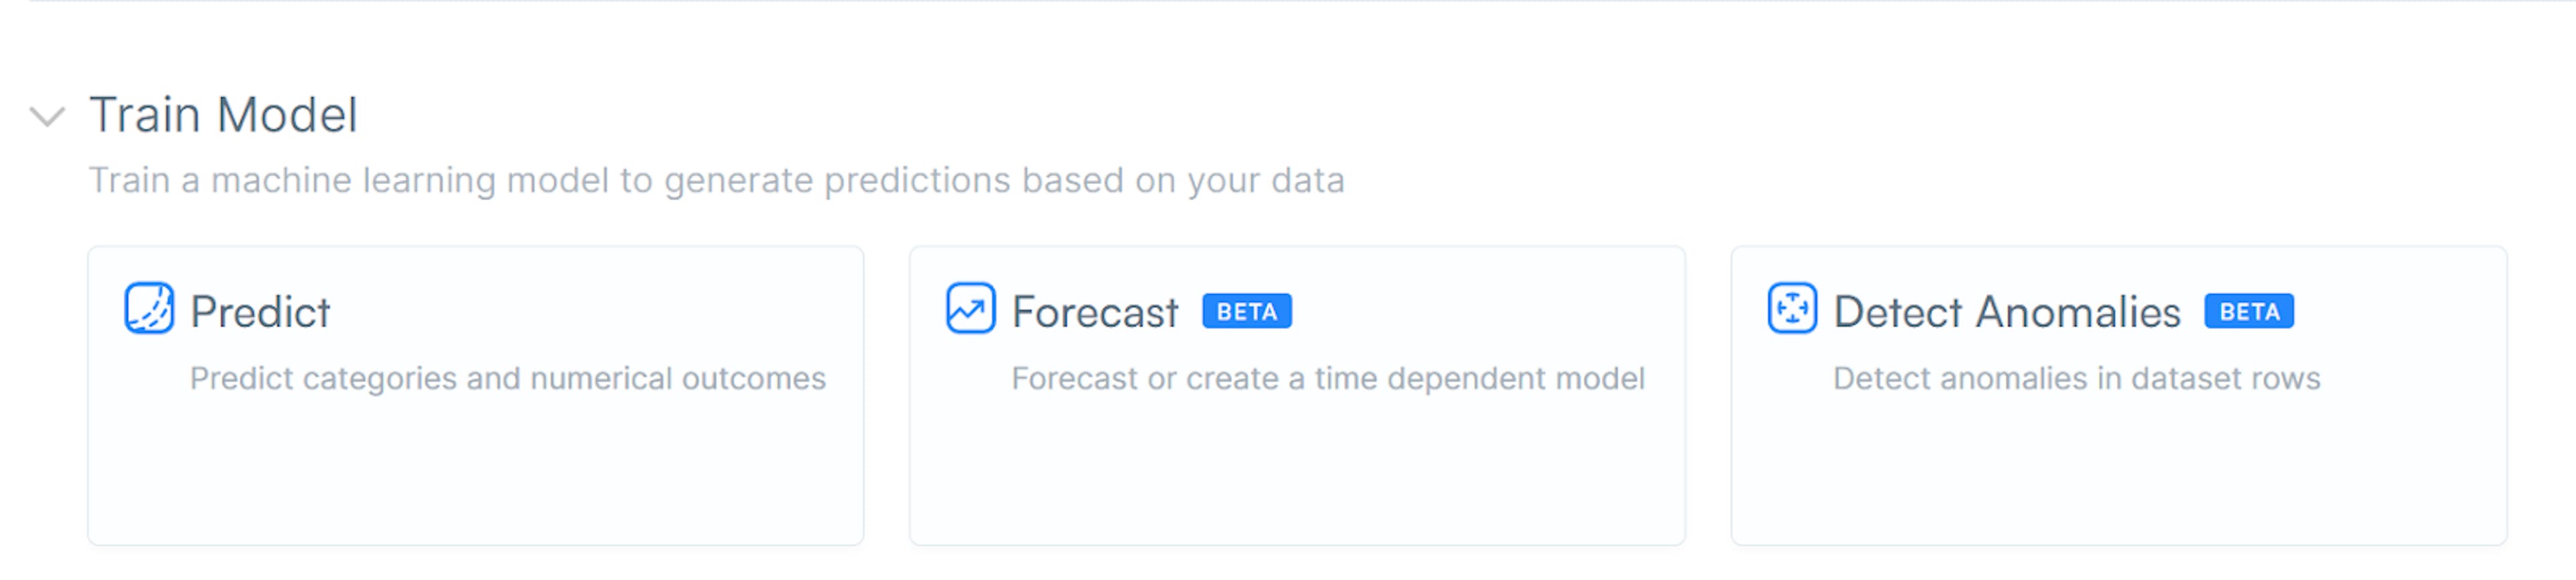Click the Predict chart icon
The image size is (2576, 580).
(149, 308)
